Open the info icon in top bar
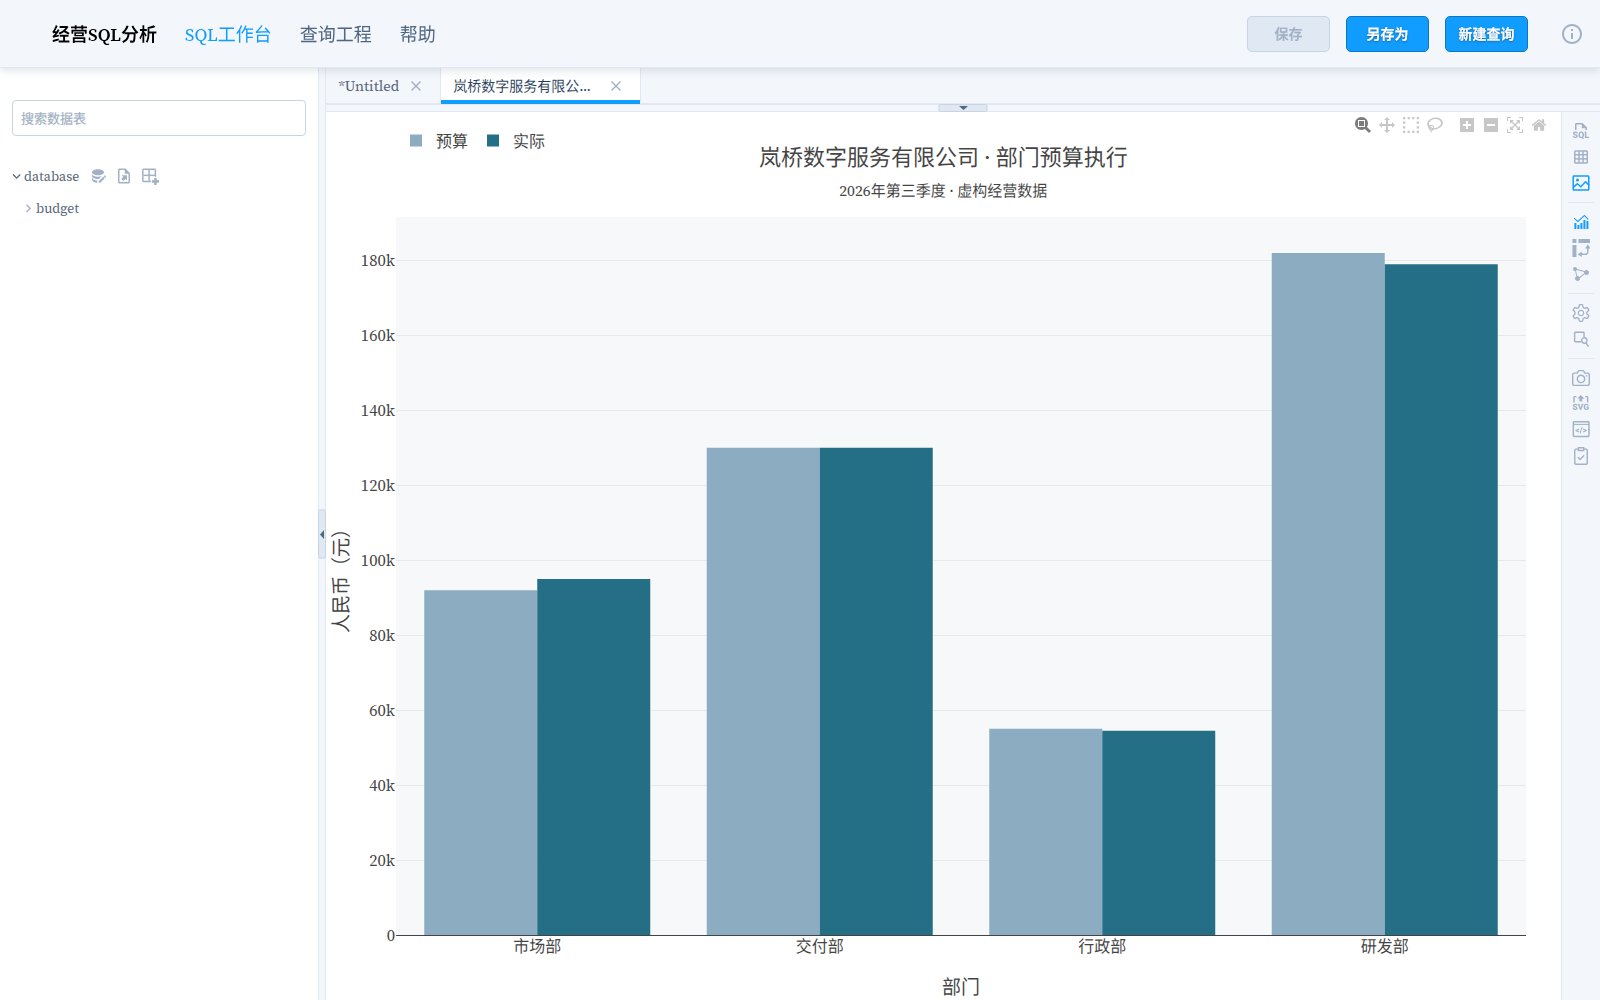 click(1572, 34)
